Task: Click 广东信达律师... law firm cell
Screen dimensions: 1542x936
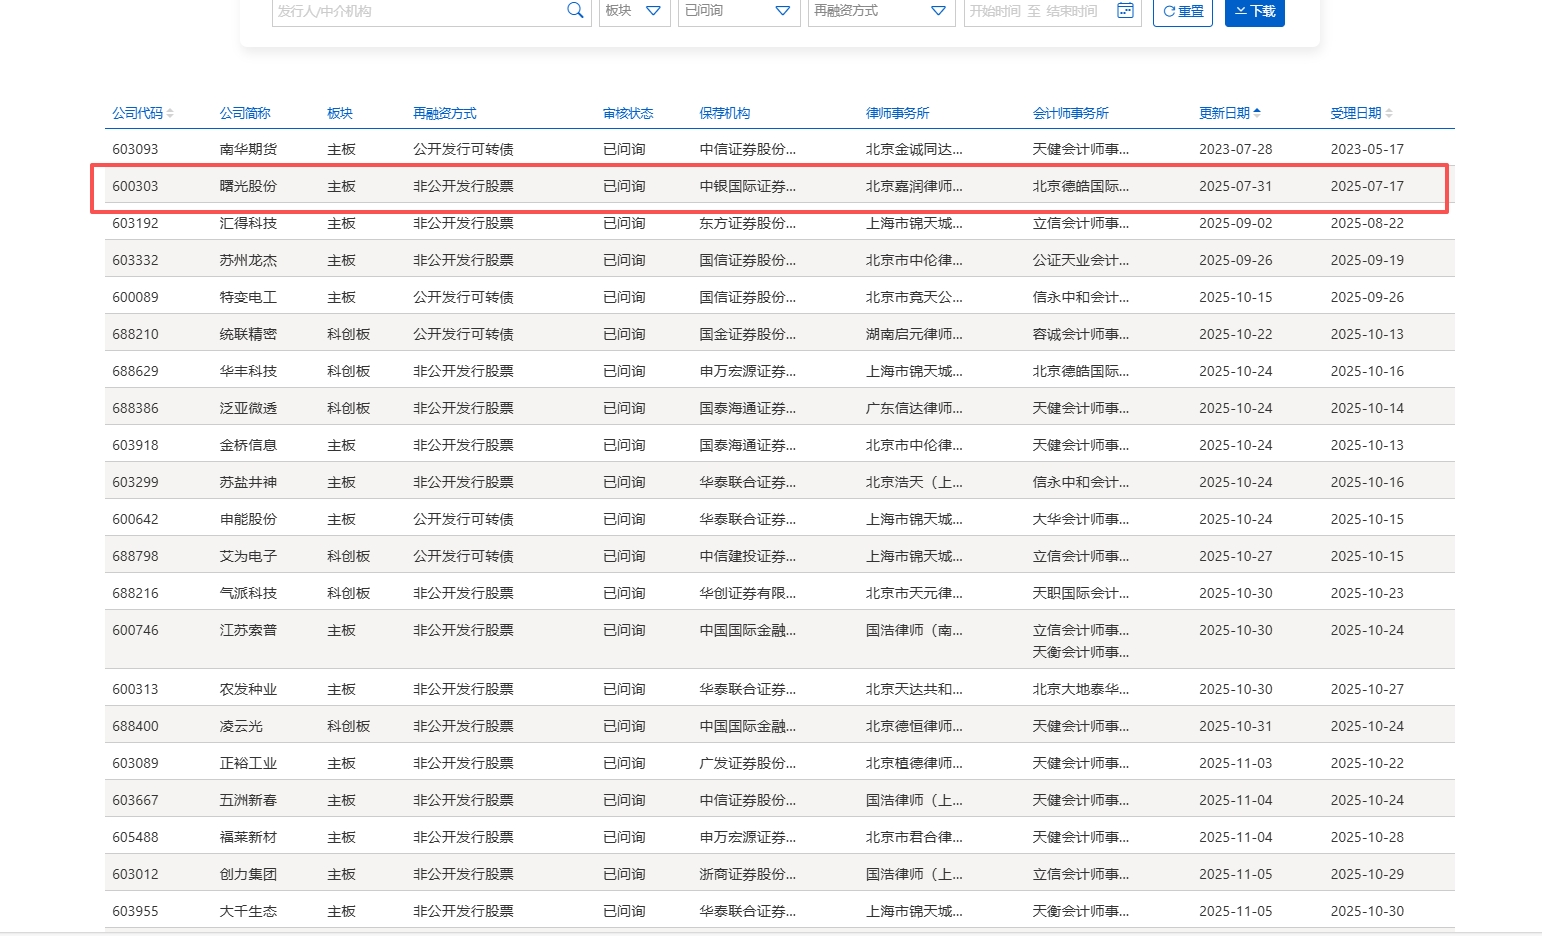Action: pos(914,408)
